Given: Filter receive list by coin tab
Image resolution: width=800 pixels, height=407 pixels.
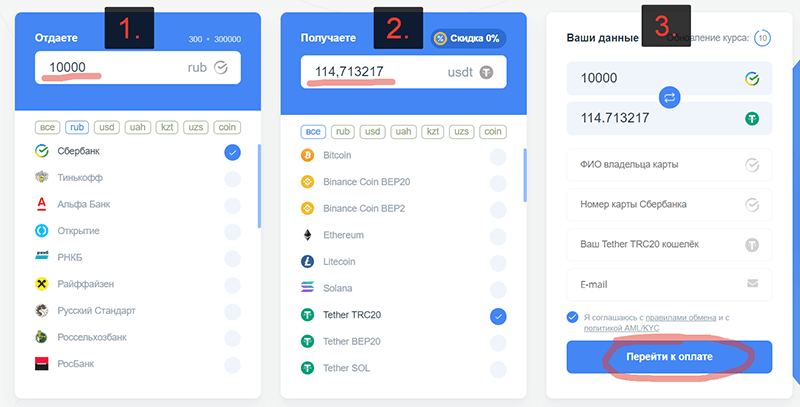Looking at the screenshot, I should pyautogui.click(x=492, y=132).
